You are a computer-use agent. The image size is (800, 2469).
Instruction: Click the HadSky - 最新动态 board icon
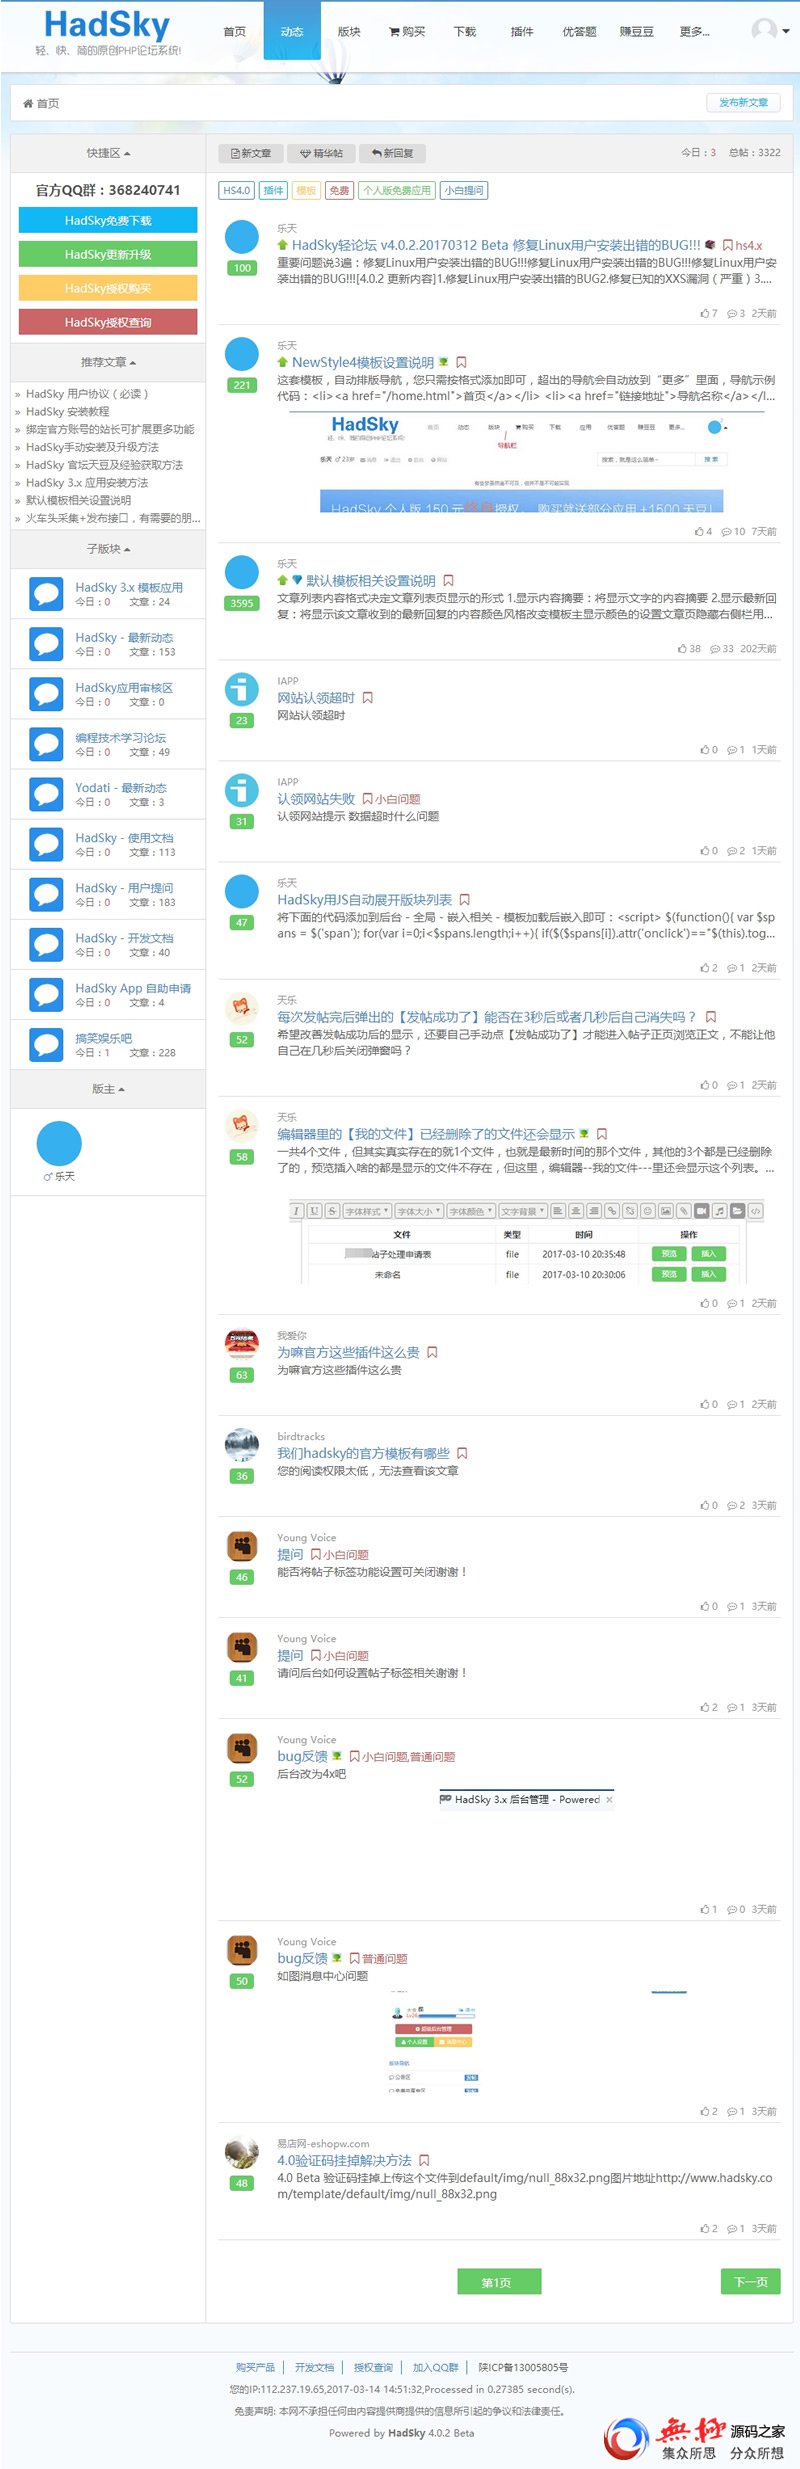46,644
